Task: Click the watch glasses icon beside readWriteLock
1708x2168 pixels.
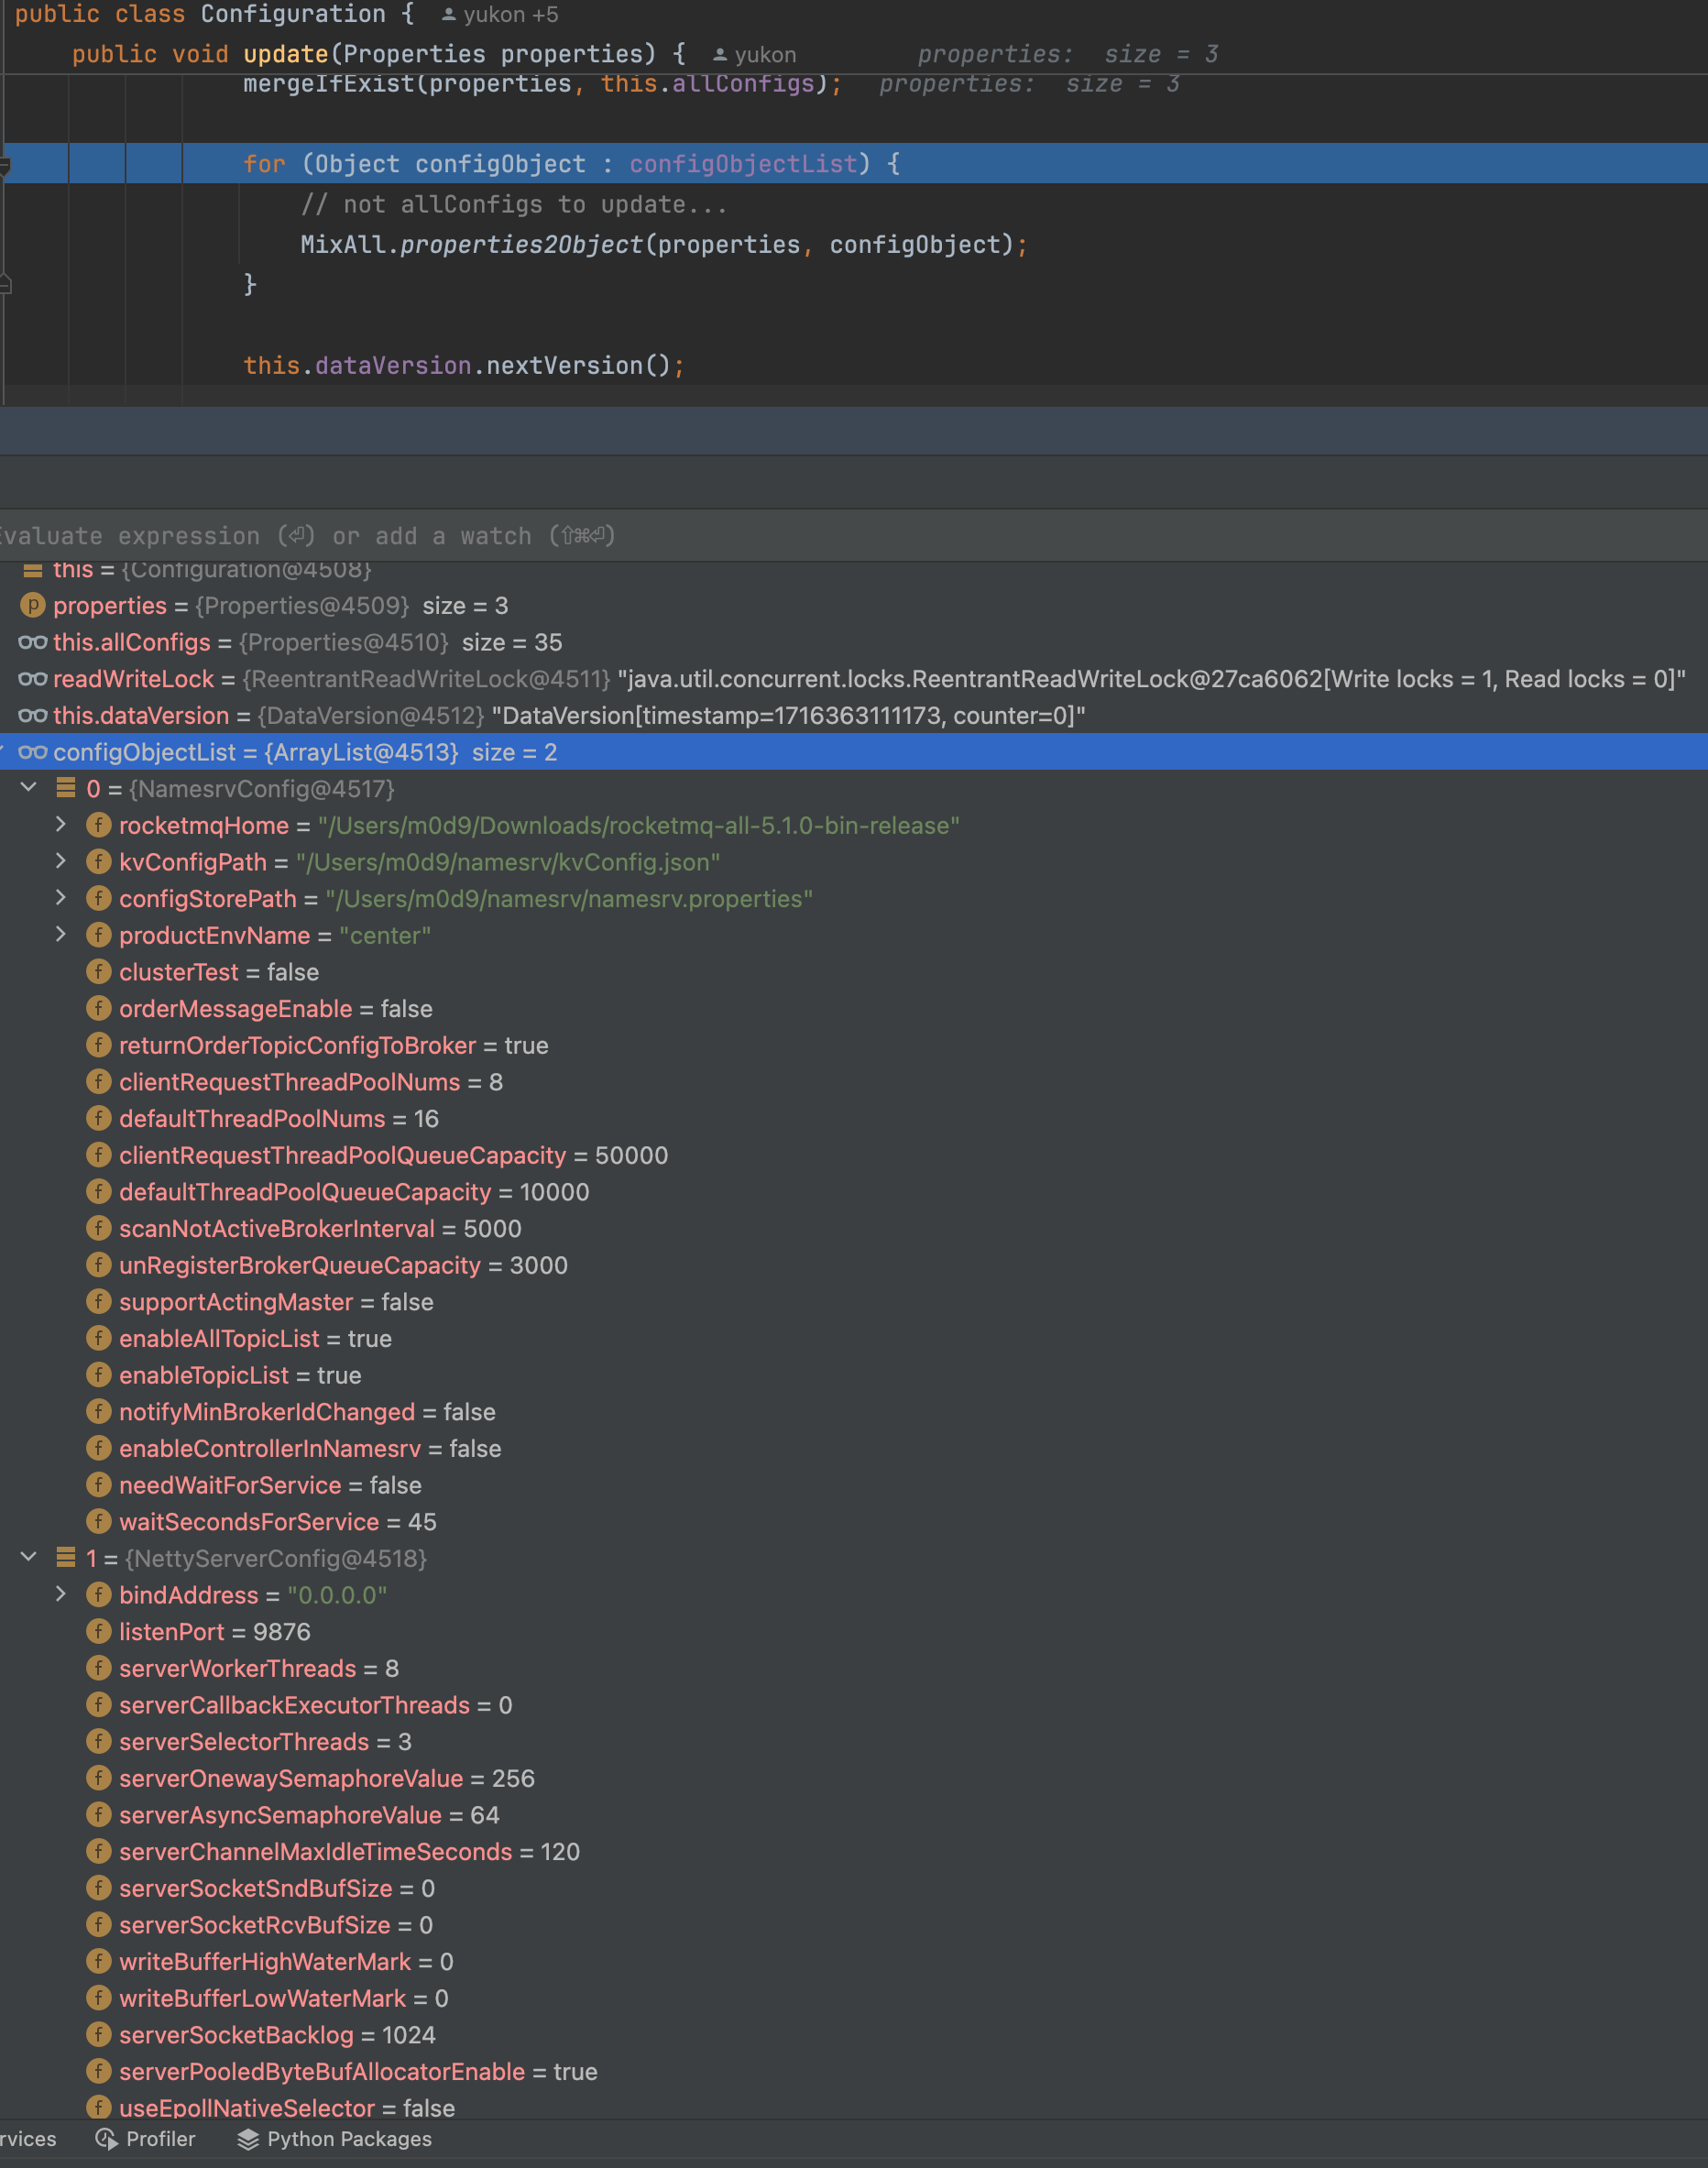Action: [x=33, y=679]
